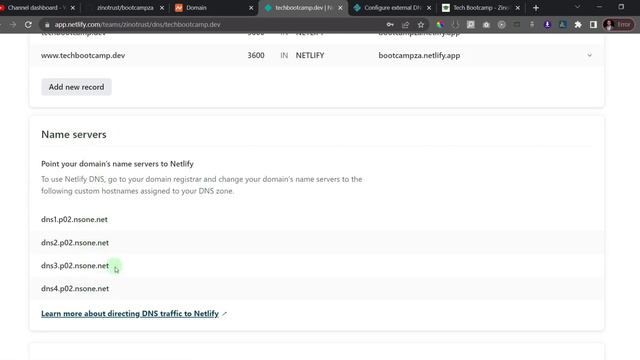This screenshot has height=360, width=640.
Task: Click bootcampza.netlify.app value in www record
Action: tap(419, 55)
